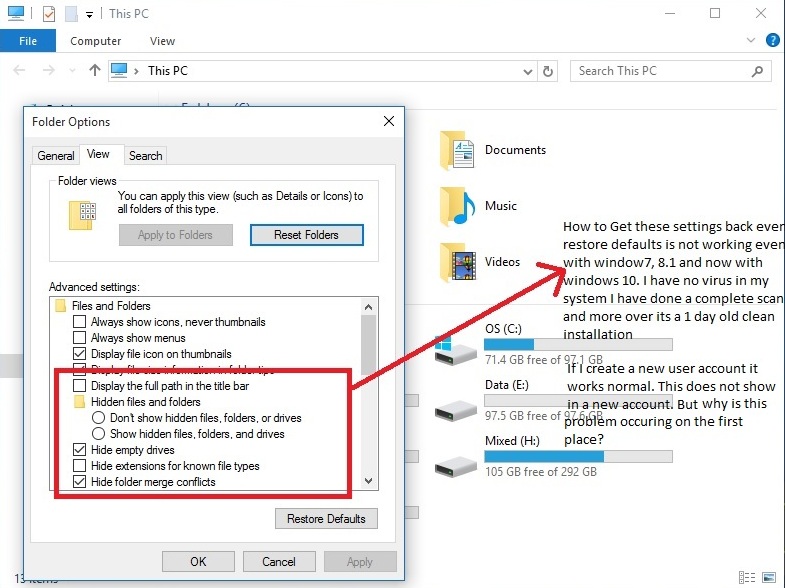This screenshot has width=785, height=588.
Task: Click the Music folder label
Action: click(501, 206)
